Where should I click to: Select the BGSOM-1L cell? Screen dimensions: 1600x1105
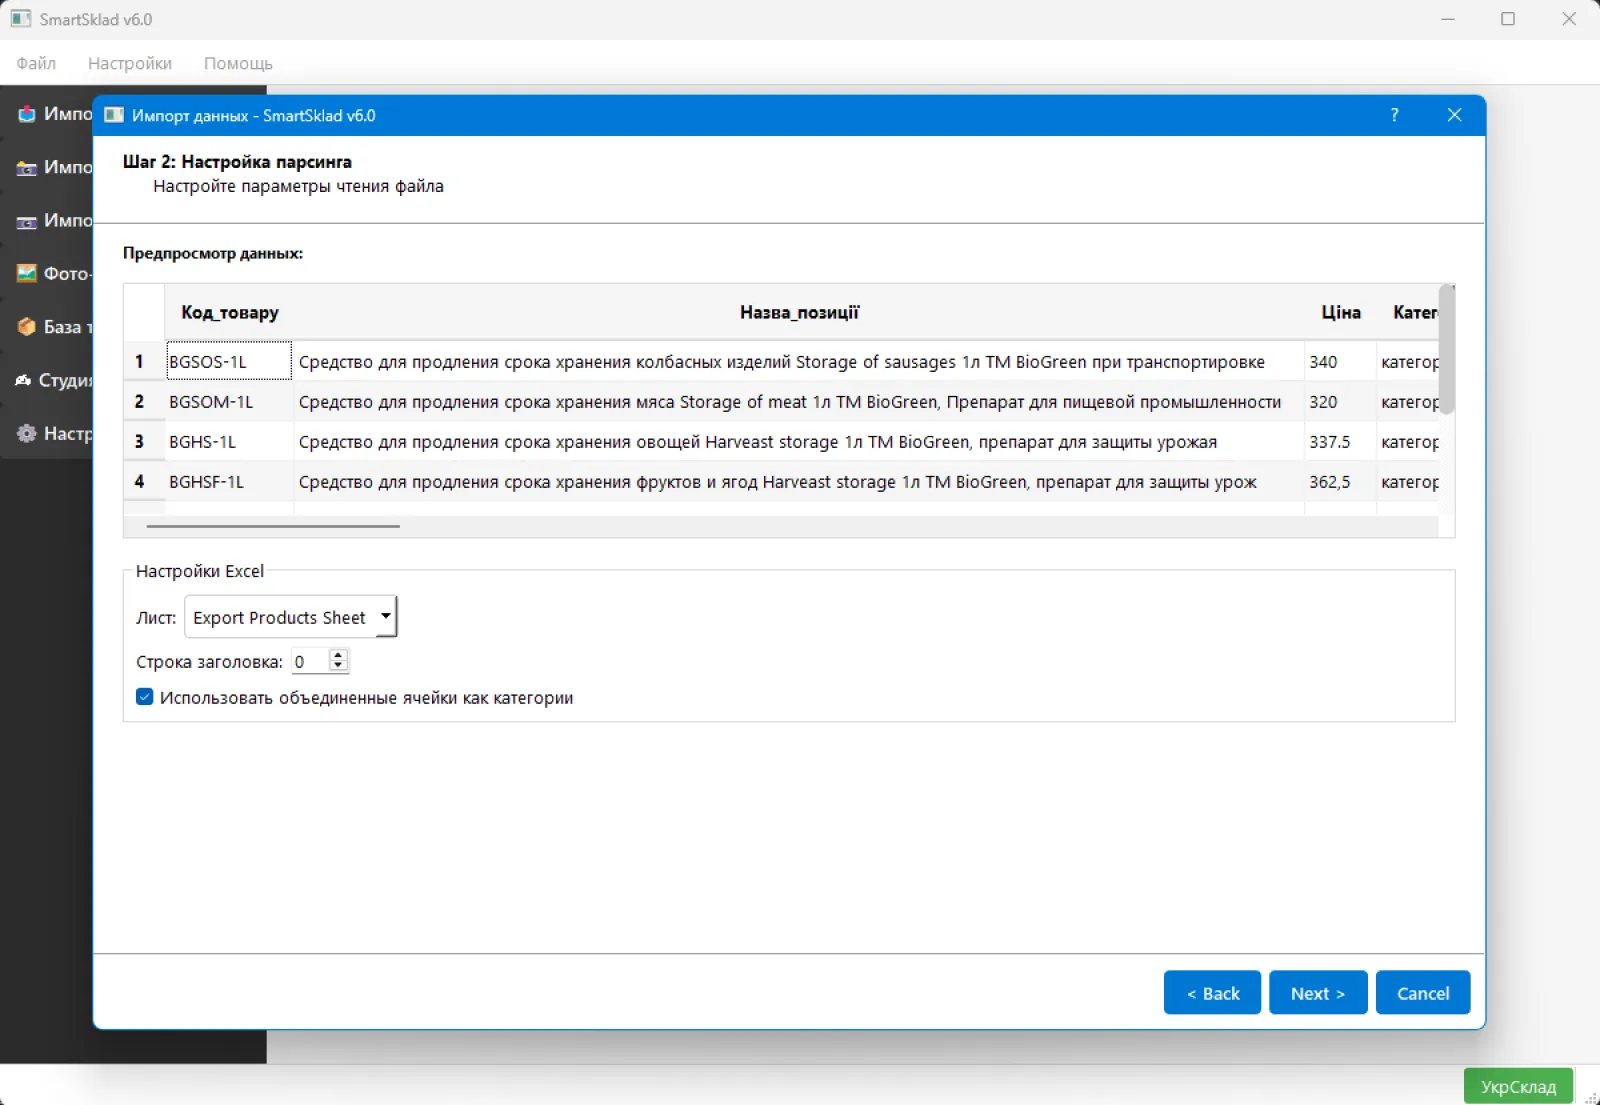(229, 401)
